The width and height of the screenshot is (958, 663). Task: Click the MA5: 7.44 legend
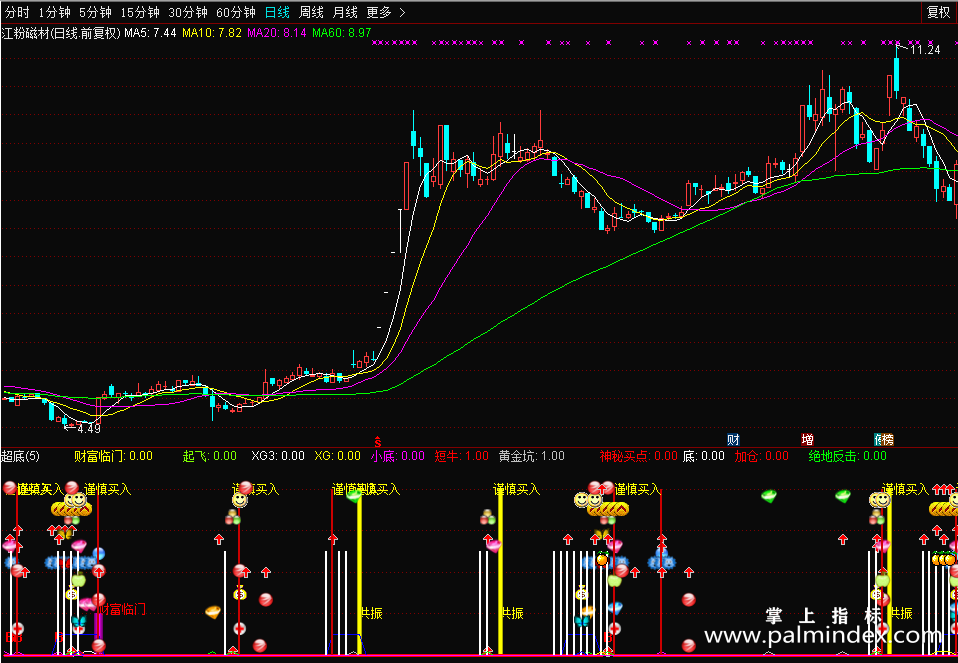tap(150, 33)
